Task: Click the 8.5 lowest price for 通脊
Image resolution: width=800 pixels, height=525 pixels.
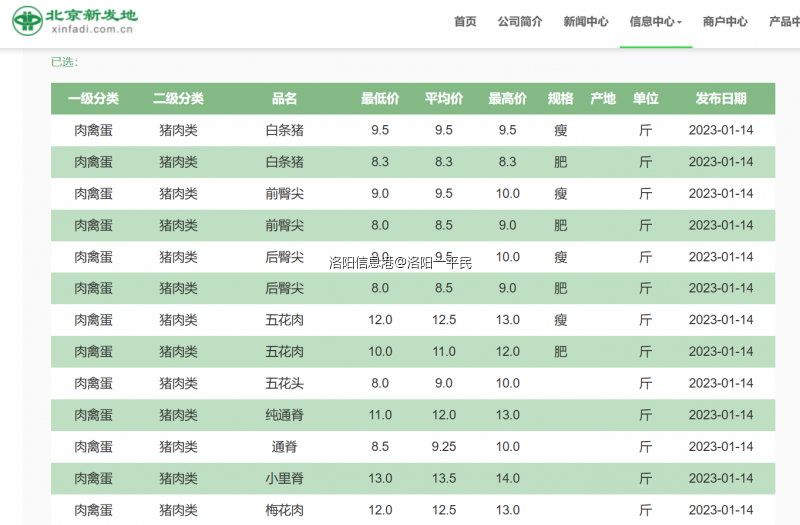Action: point(380,447)
